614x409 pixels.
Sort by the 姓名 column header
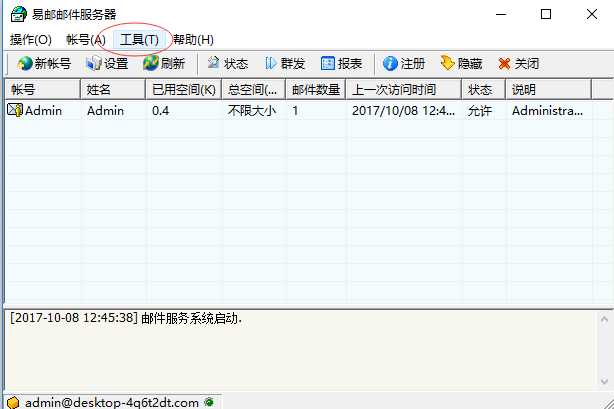point(113,90)
